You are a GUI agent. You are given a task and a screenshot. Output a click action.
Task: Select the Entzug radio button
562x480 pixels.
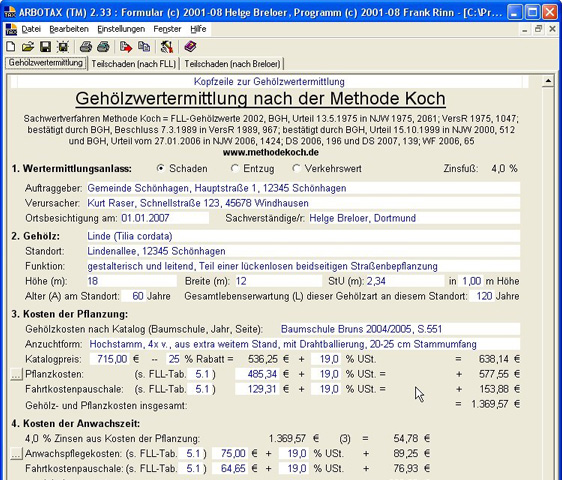235,168
